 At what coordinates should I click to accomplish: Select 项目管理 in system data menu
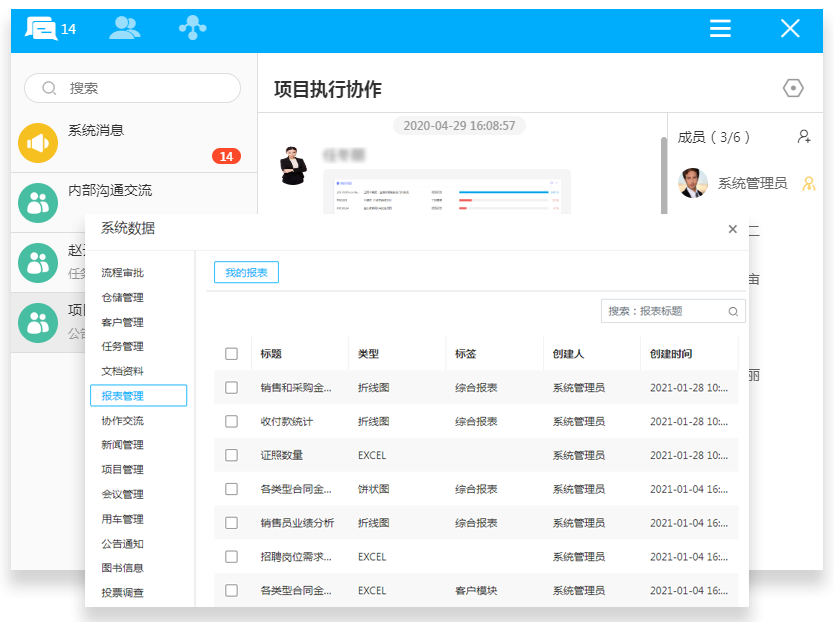coord(122,470)
